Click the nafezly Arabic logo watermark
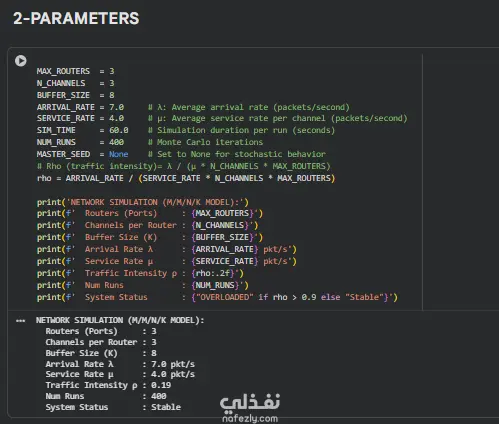Image resolution: width=499 pixels, height=424 pixels. point(250,402)
